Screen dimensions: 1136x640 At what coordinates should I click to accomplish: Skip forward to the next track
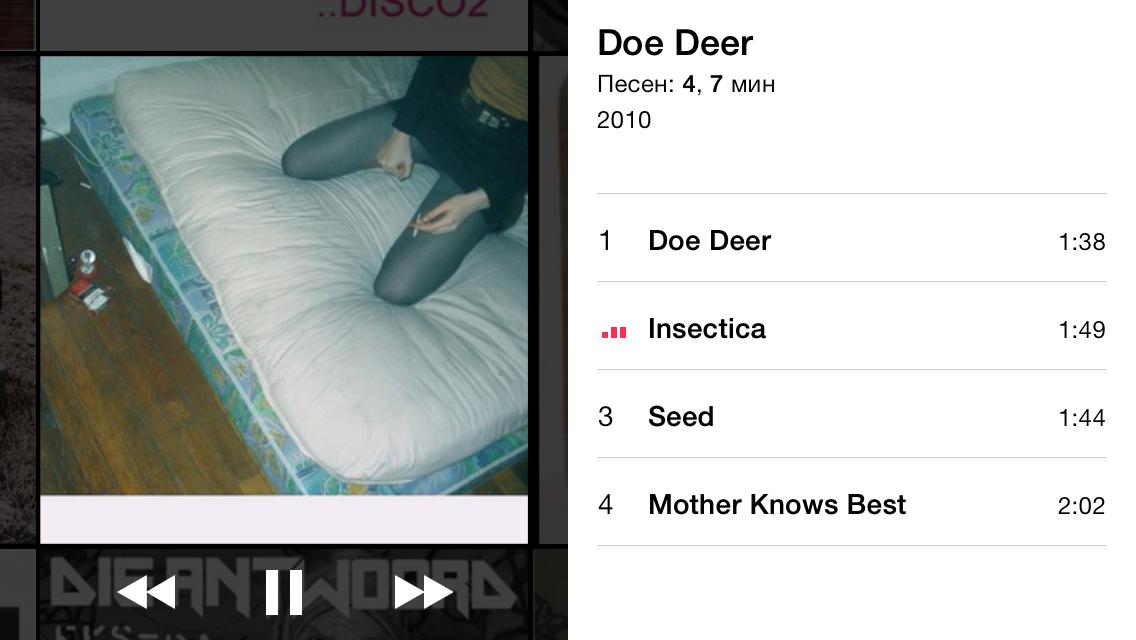pos(423,592)
